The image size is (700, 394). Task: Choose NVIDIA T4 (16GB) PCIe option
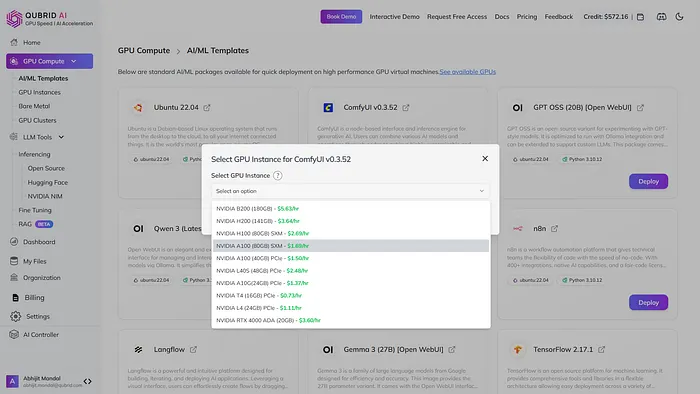click(x=351, y=295)
